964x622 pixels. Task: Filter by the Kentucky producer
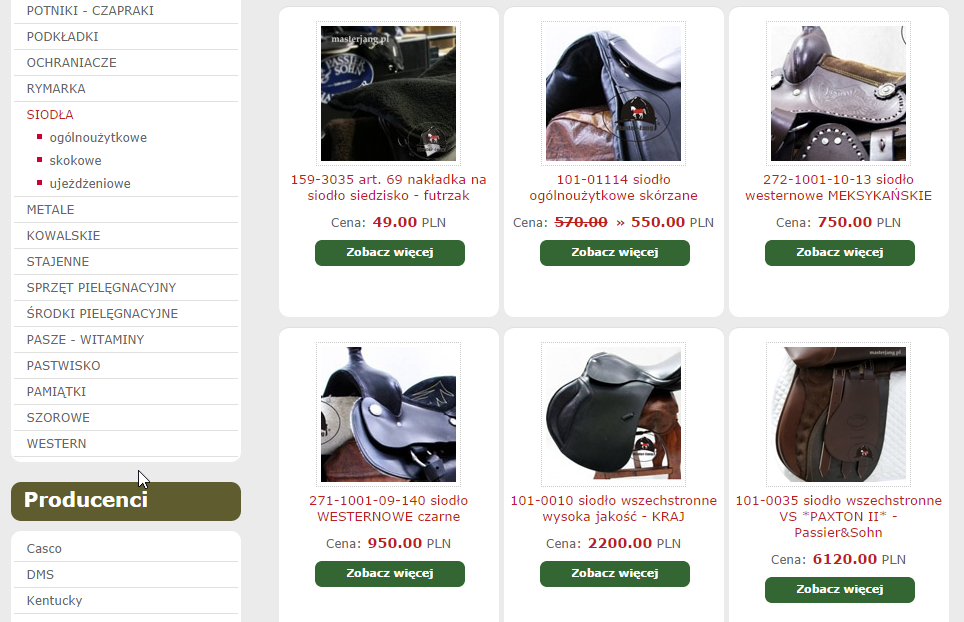pyautogui.click(x=54, y=600)
